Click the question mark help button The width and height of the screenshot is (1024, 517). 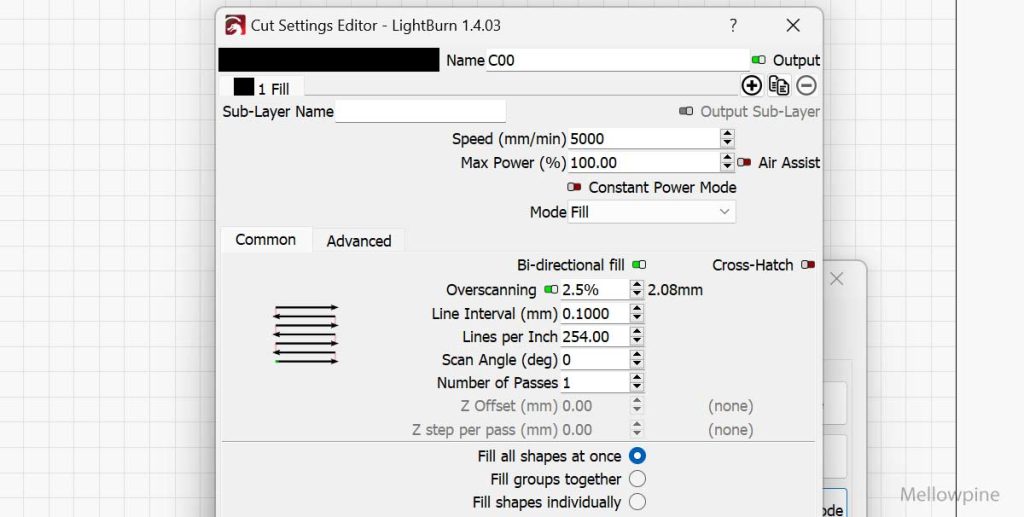pyautogui.click(x=733, y=25)
